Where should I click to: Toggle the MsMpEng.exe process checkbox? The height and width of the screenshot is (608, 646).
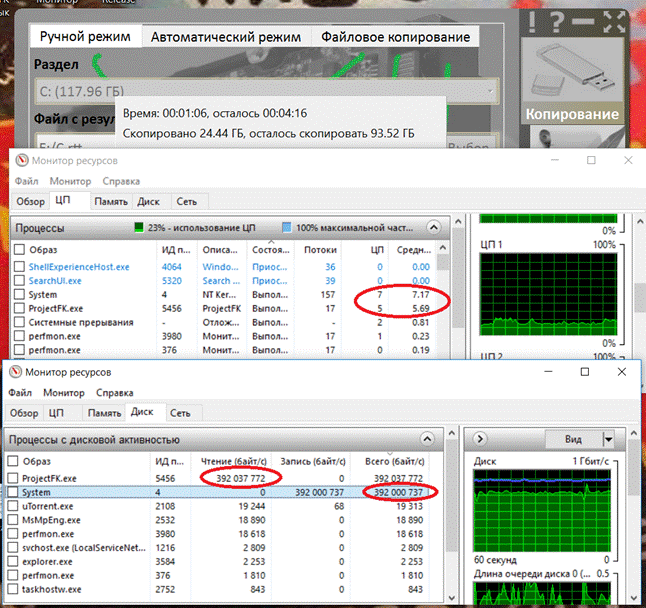[13, 520]
